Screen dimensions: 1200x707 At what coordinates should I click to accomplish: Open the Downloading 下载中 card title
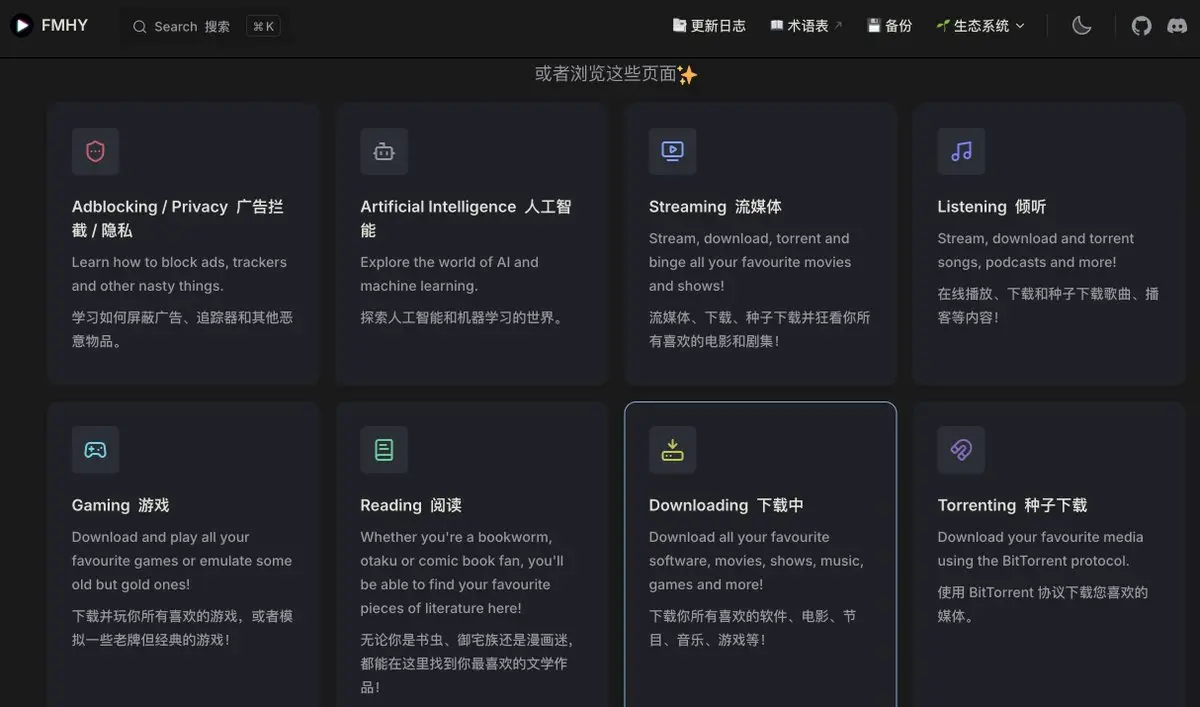pyautogui.click(x=726, y=505)
